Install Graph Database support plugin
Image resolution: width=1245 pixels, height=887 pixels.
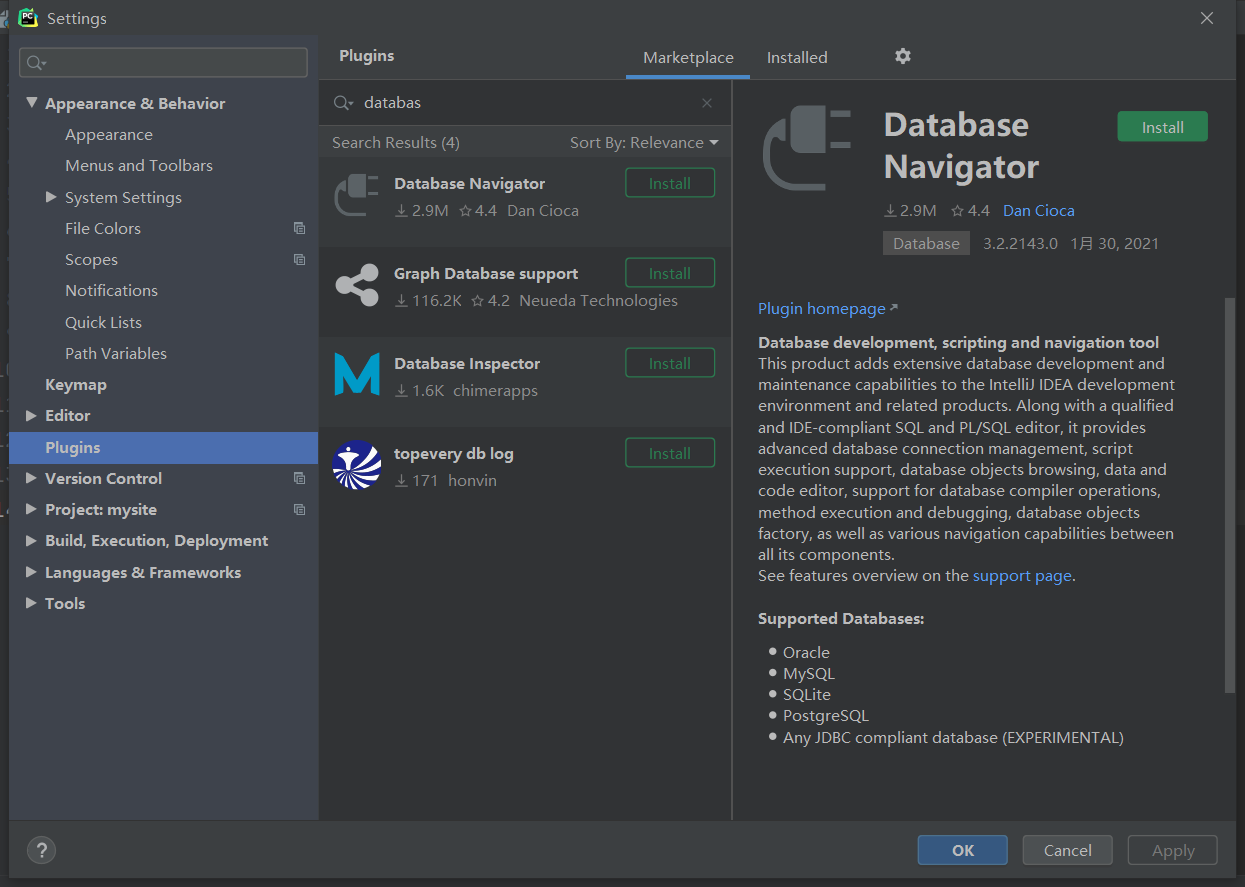point(670,273)
